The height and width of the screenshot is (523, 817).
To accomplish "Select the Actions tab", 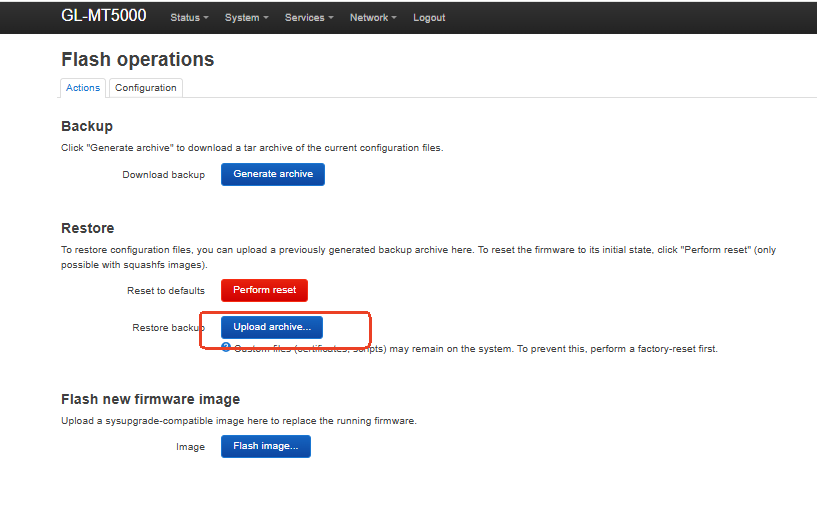I will coord(83,88).
